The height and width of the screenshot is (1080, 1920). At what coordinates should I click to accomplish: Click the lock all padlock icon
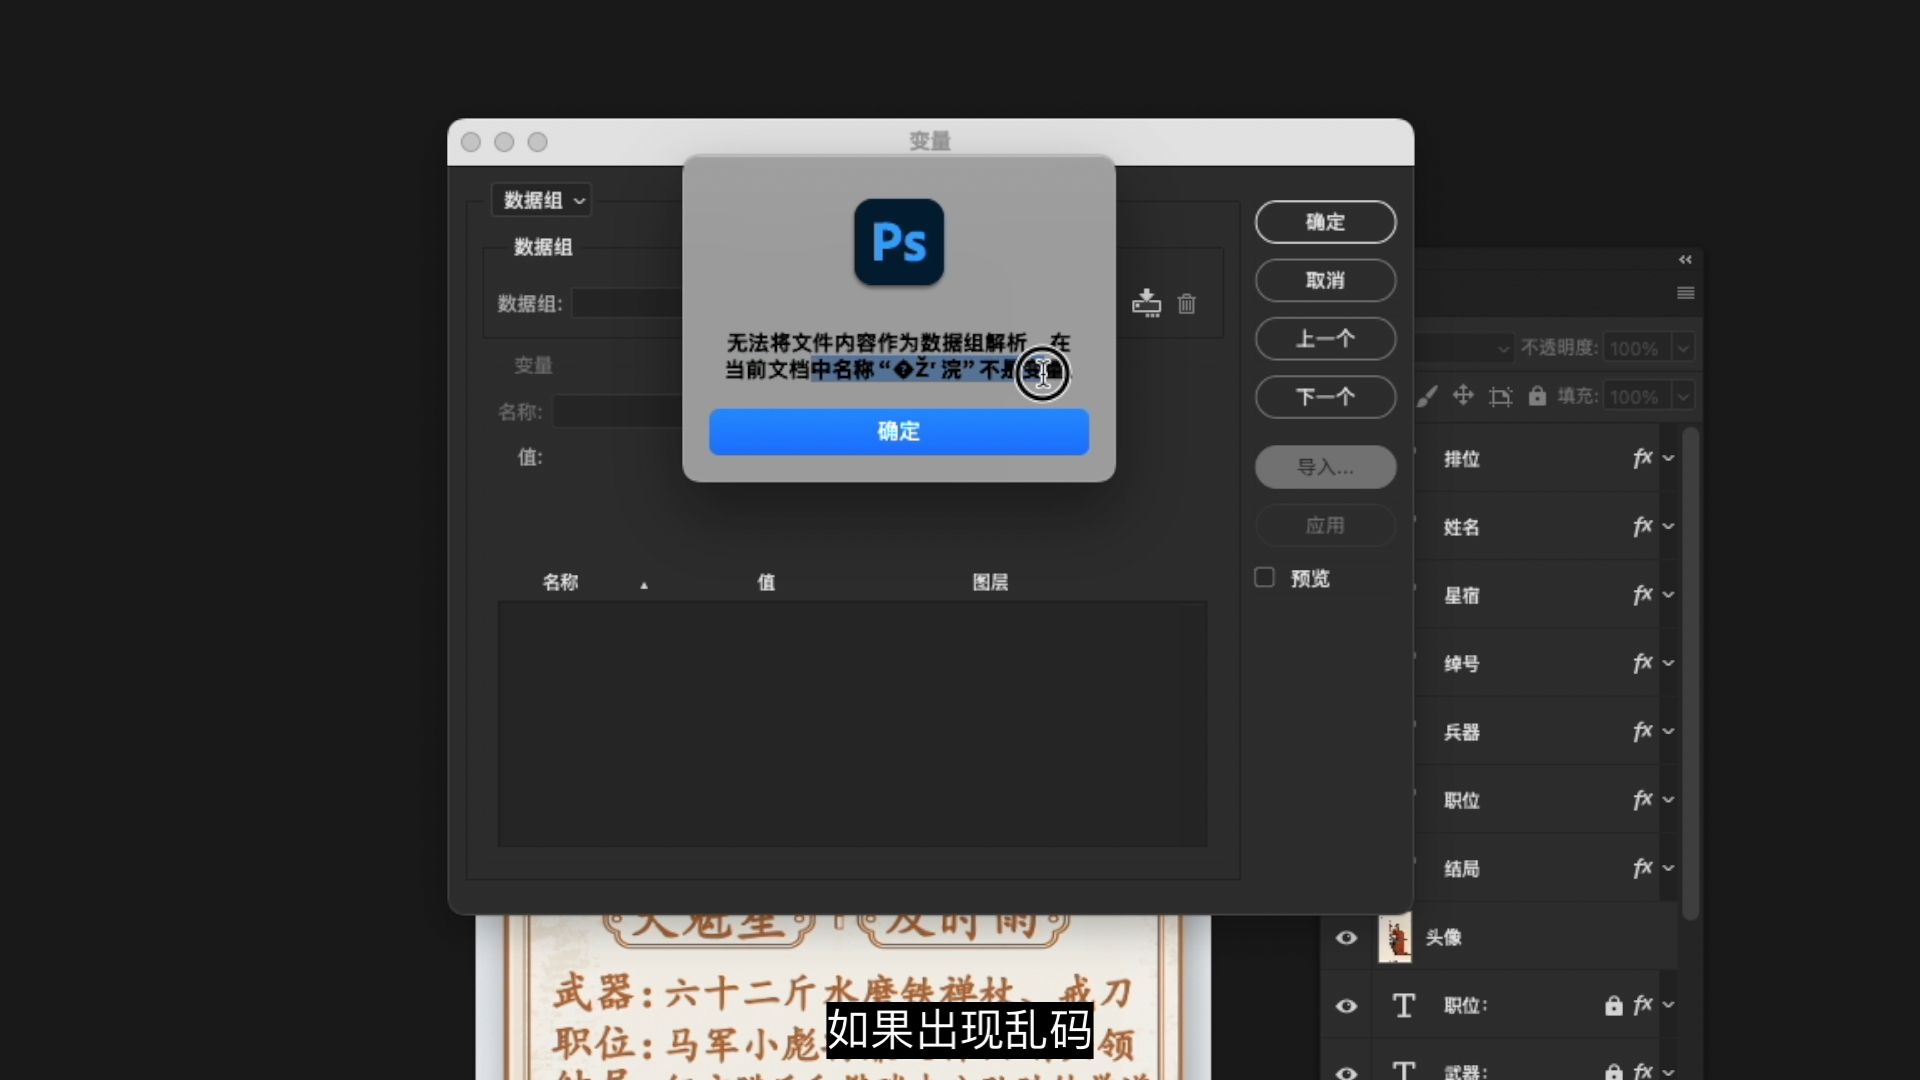1537,396
